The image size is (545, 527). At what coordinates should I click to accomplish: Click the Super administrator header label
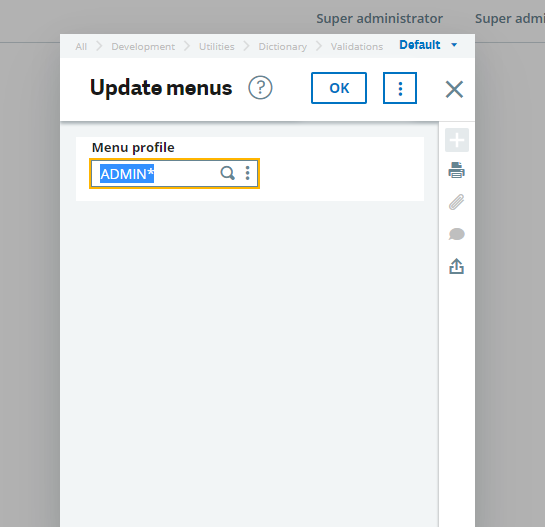[380, 19]
